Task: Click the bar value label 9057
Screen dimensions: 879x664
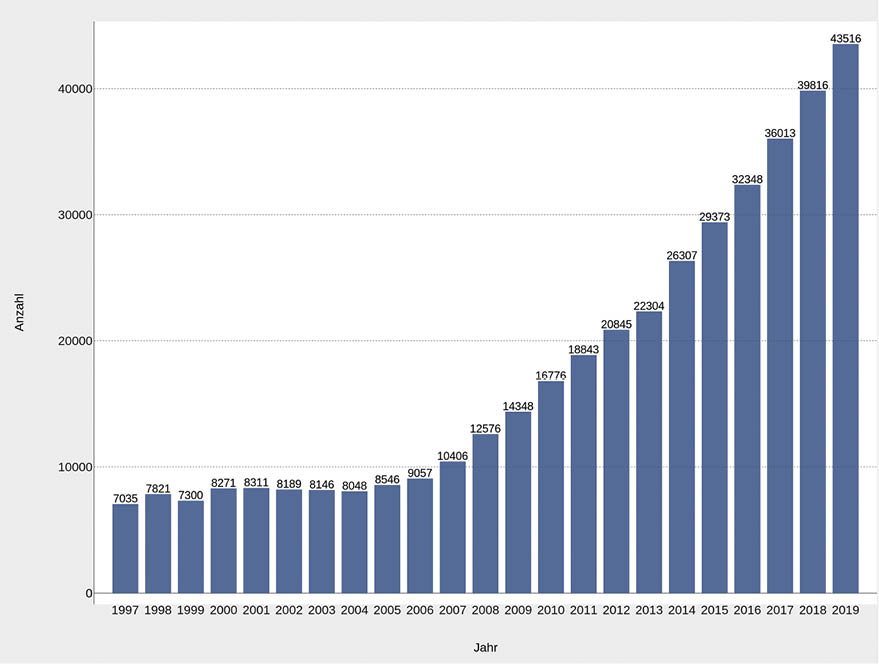Action: [x=420, y=473]
